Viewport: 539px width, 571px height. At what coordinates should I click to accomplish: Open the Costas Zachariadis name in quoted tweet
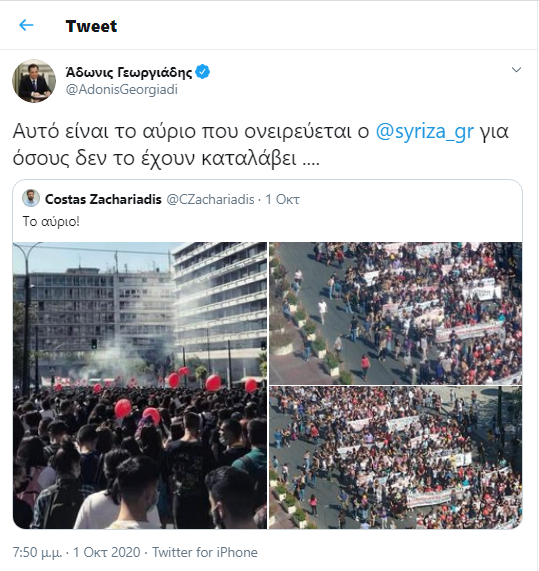pos(103,199)
